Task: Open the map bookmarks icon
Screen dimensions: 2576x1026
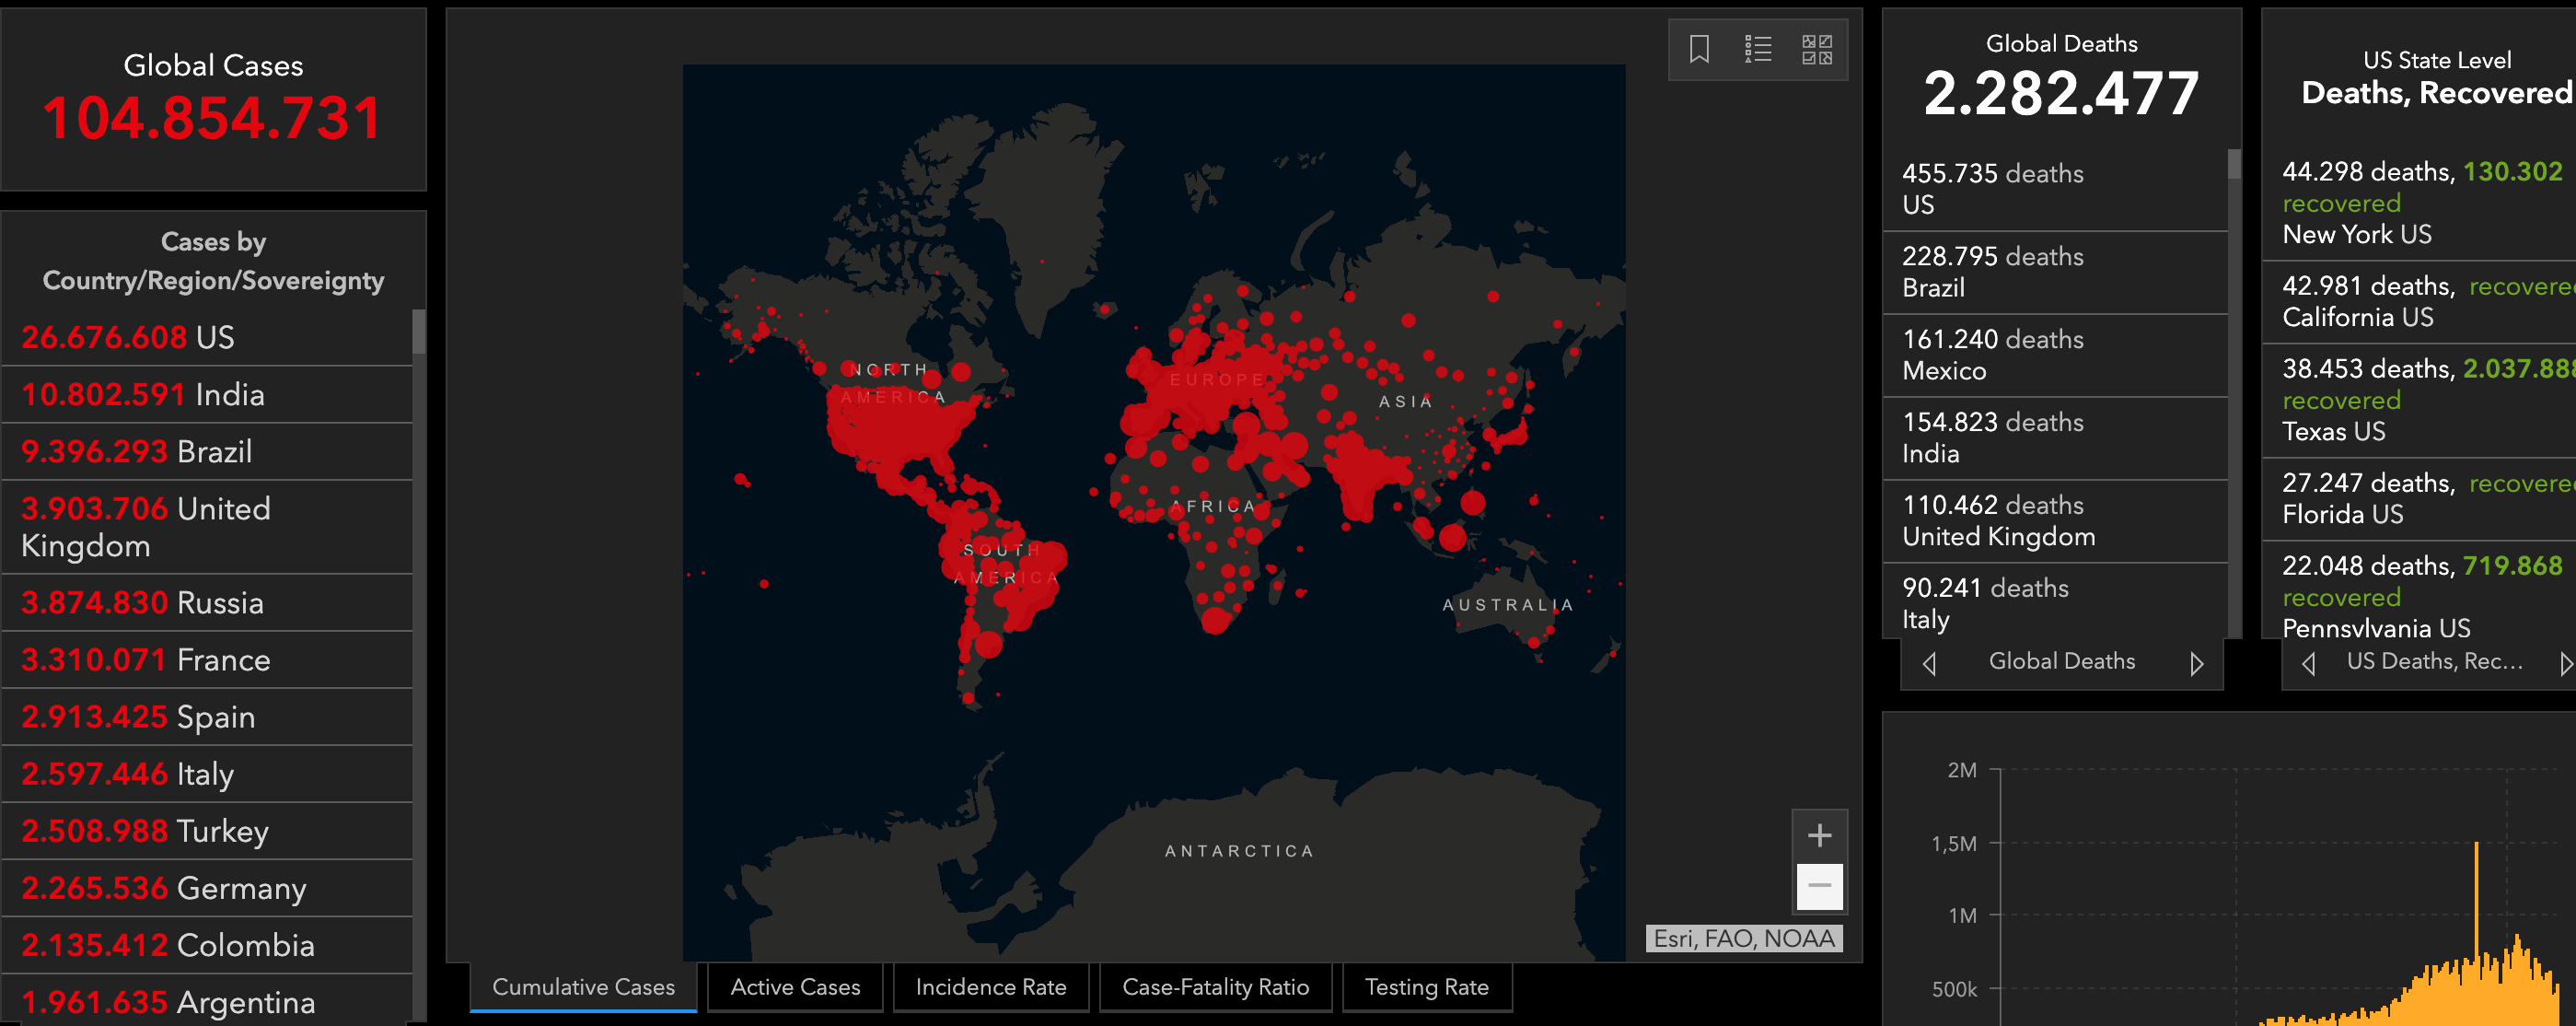Action: point(1699,49)
